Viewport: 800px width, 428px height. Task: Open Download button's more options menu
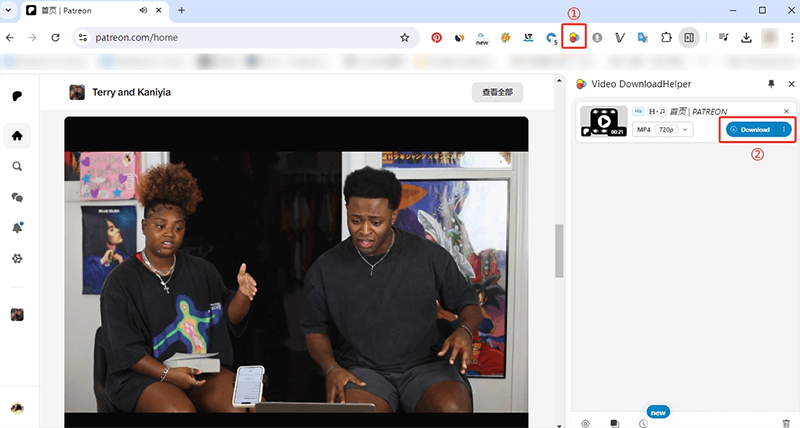coord(784,130)
